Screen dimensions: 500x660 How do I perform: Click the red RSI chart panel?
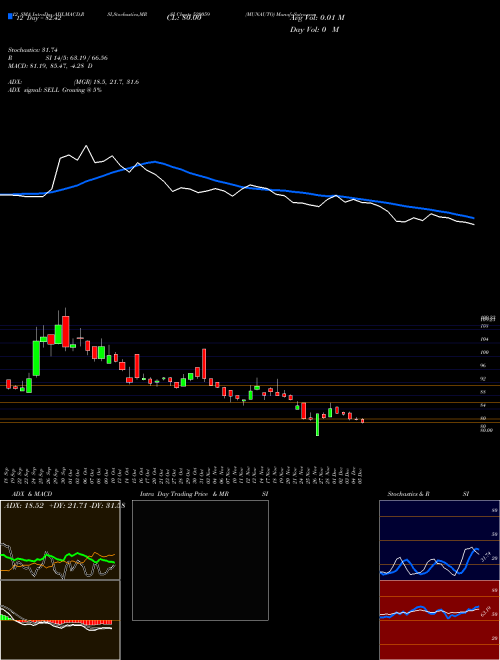pyautogui.click(x=439, y=620)
